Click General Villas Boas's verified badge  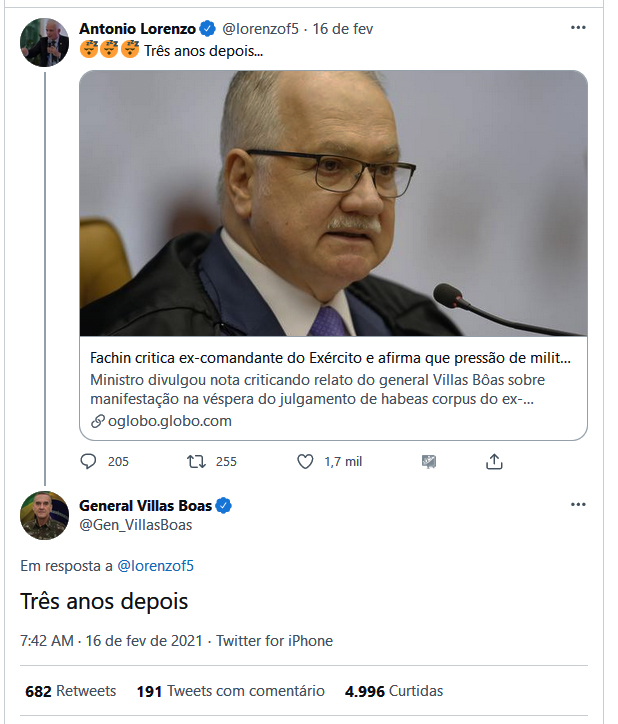click(225, 506)
